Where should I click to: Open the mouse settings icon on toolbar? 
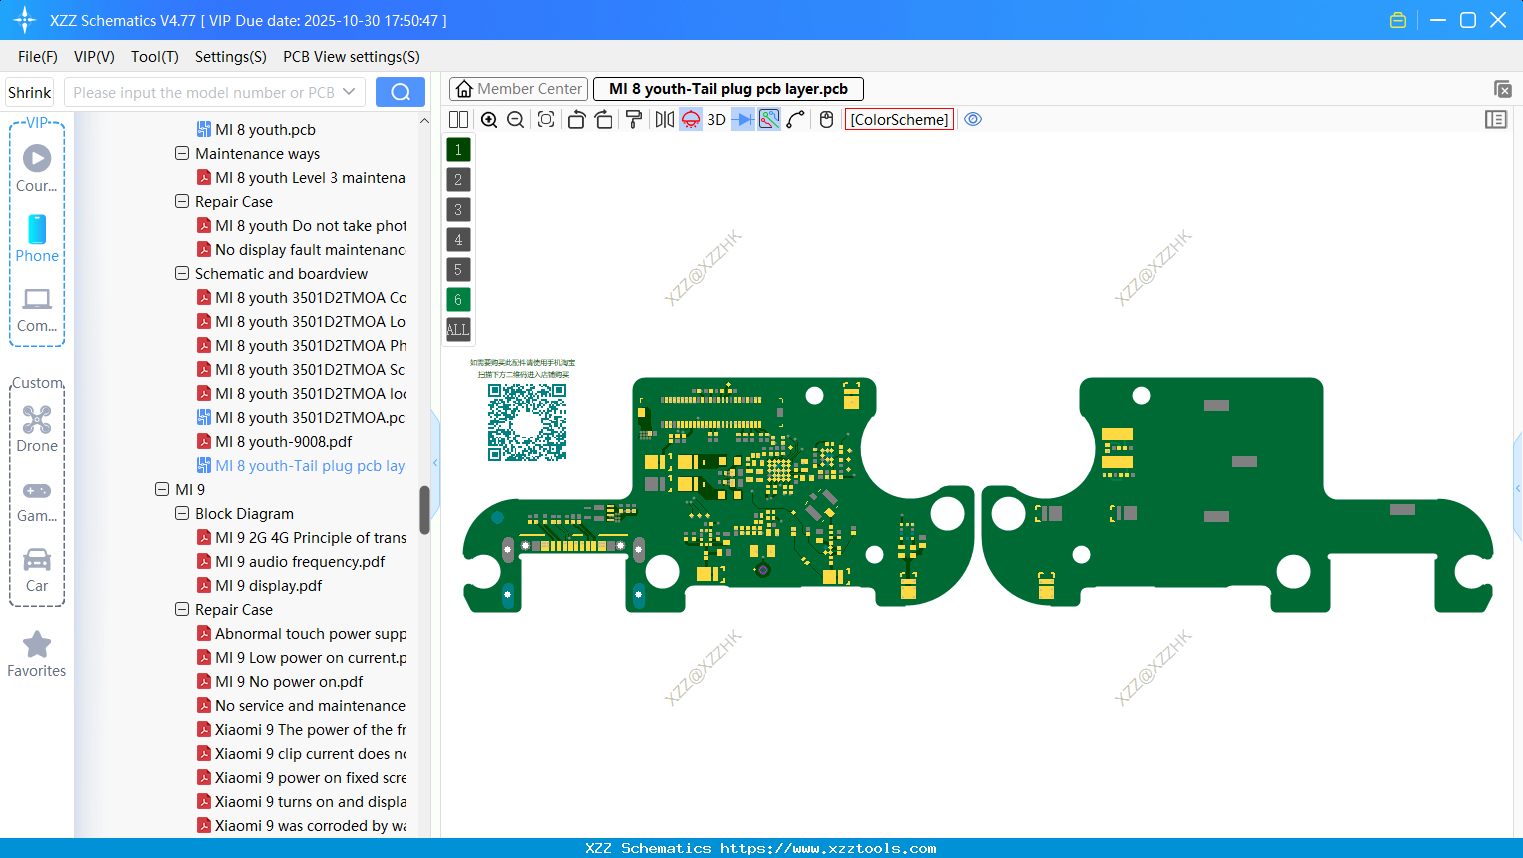tap(826, 119)
